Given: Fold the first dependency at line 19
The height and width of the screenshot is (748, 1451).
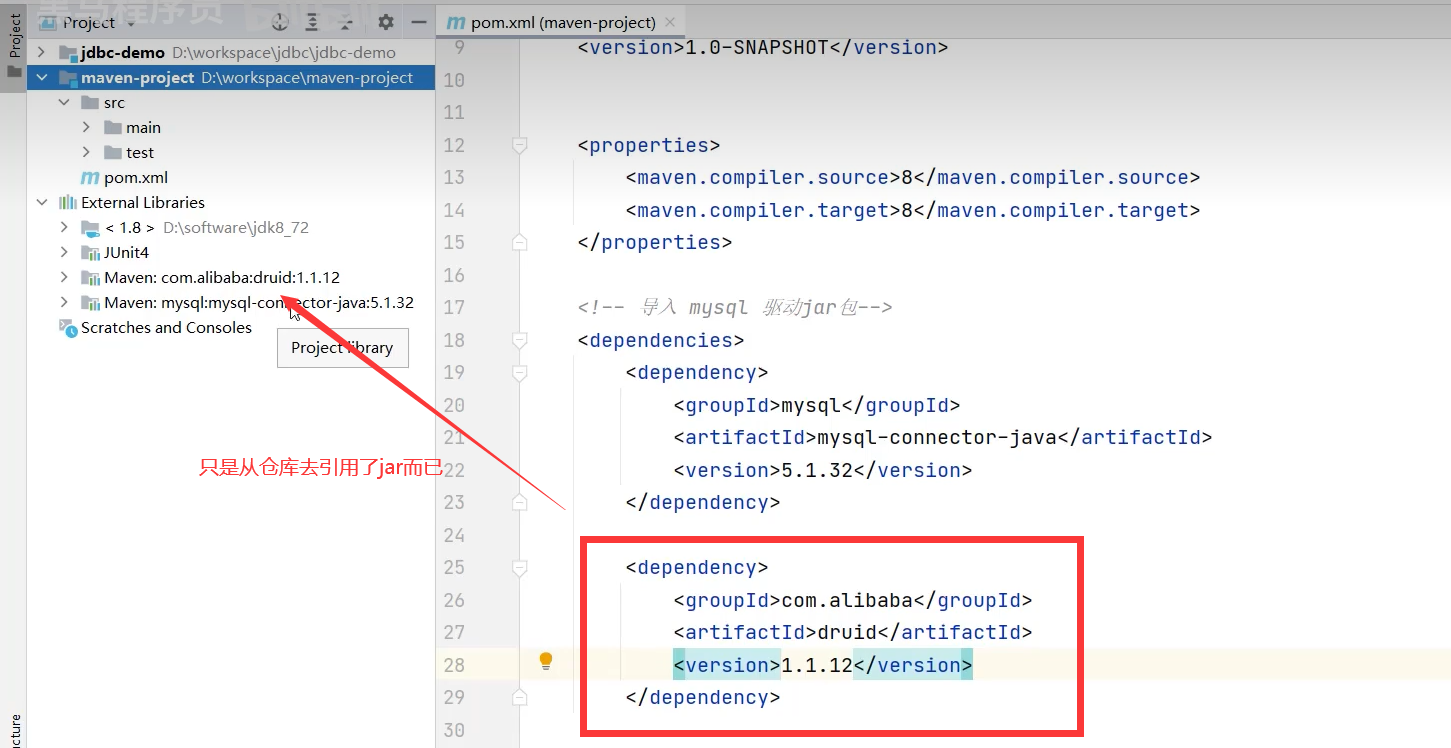Looking at the screenshot, I should pyautogui.click(x=519, y=372).
